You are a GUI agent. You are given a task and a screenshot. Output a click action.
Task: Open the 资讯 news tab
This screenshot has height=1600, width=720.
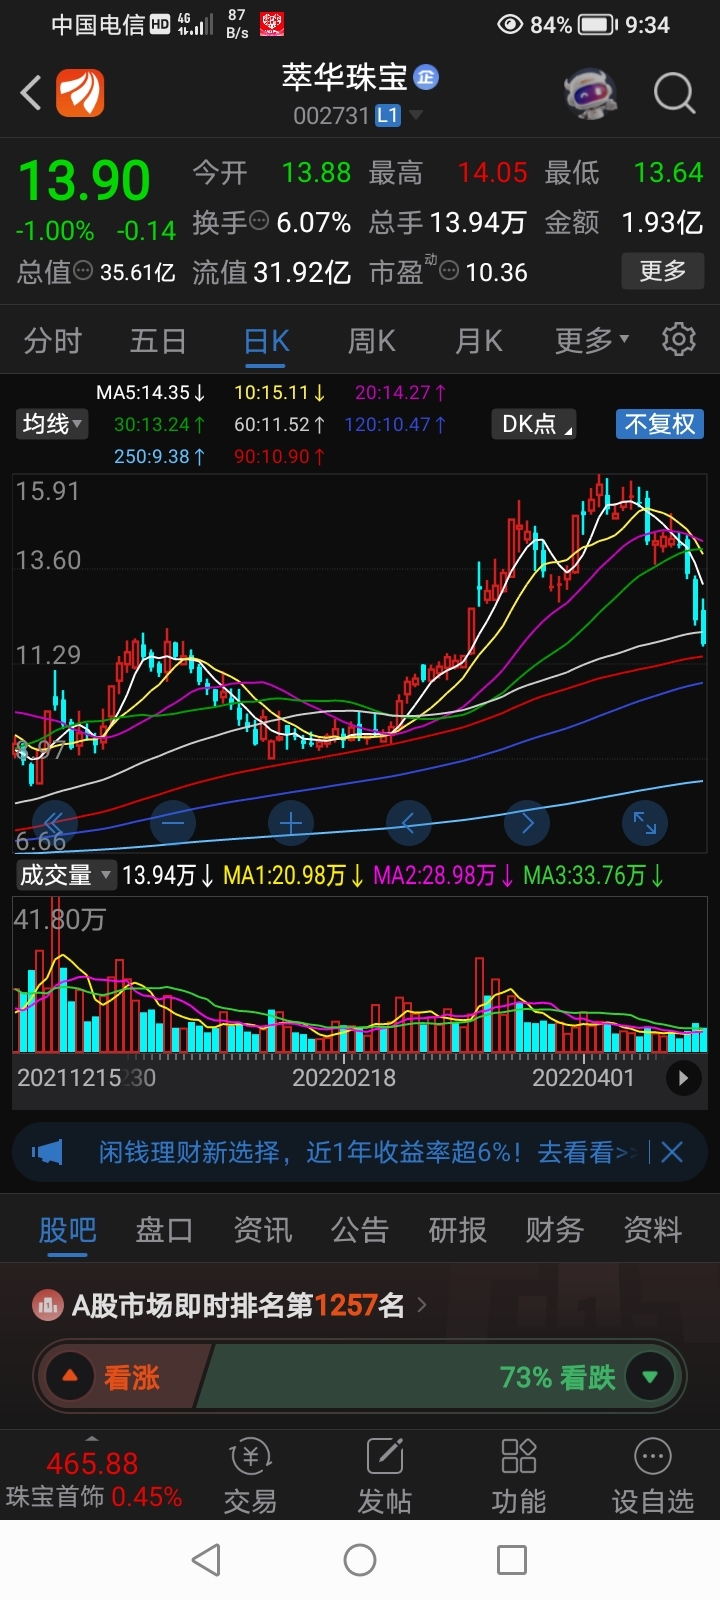click(262, 1229)
